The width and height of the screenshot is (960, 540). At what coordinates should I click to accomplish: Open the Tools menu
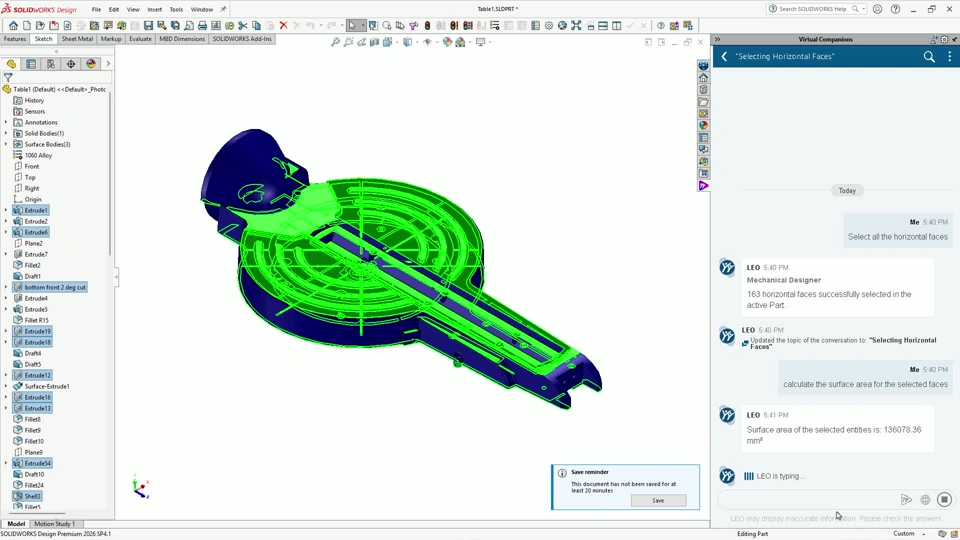[x=176, y=10]
